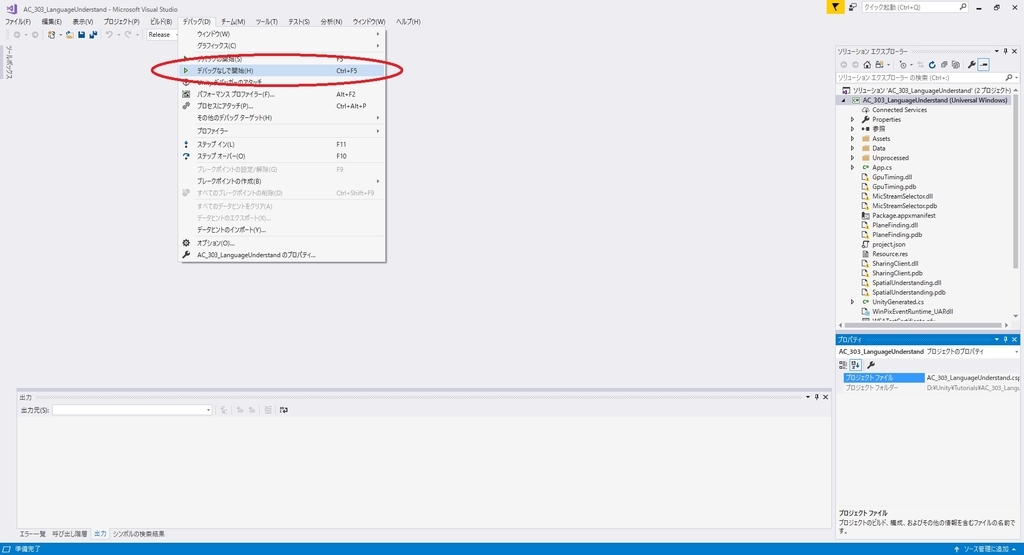Image resolution: width=1024 pixels, height=555 pixels.
Task: Open the ビルド(B) menu
Action: 161,22
